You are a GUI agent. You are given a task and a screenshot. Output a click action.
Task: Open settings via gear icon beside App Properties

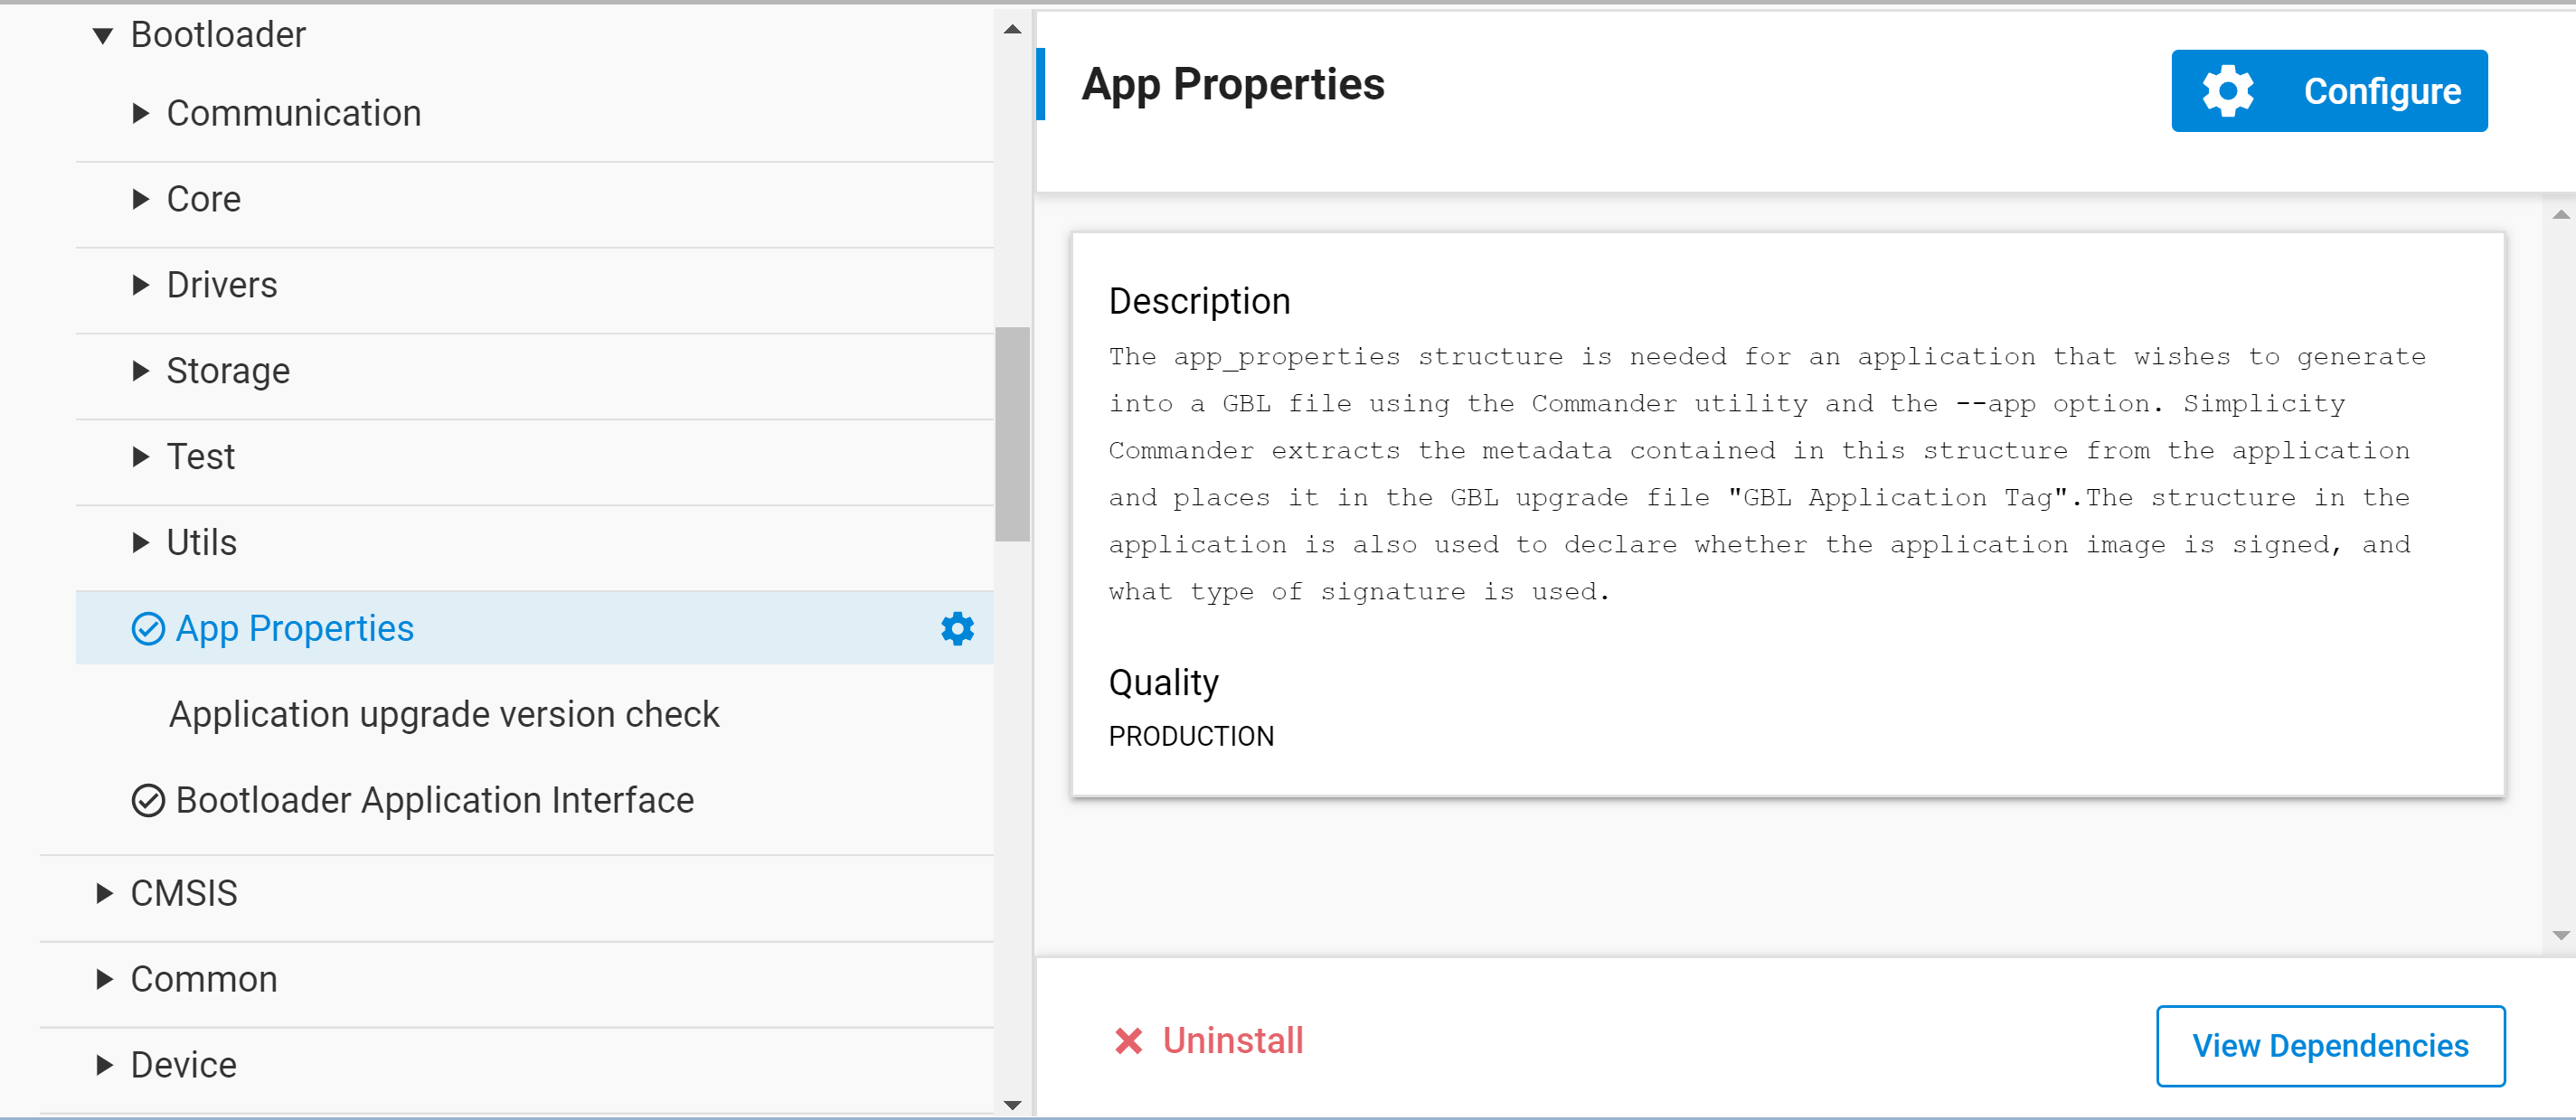pos(957,628)
